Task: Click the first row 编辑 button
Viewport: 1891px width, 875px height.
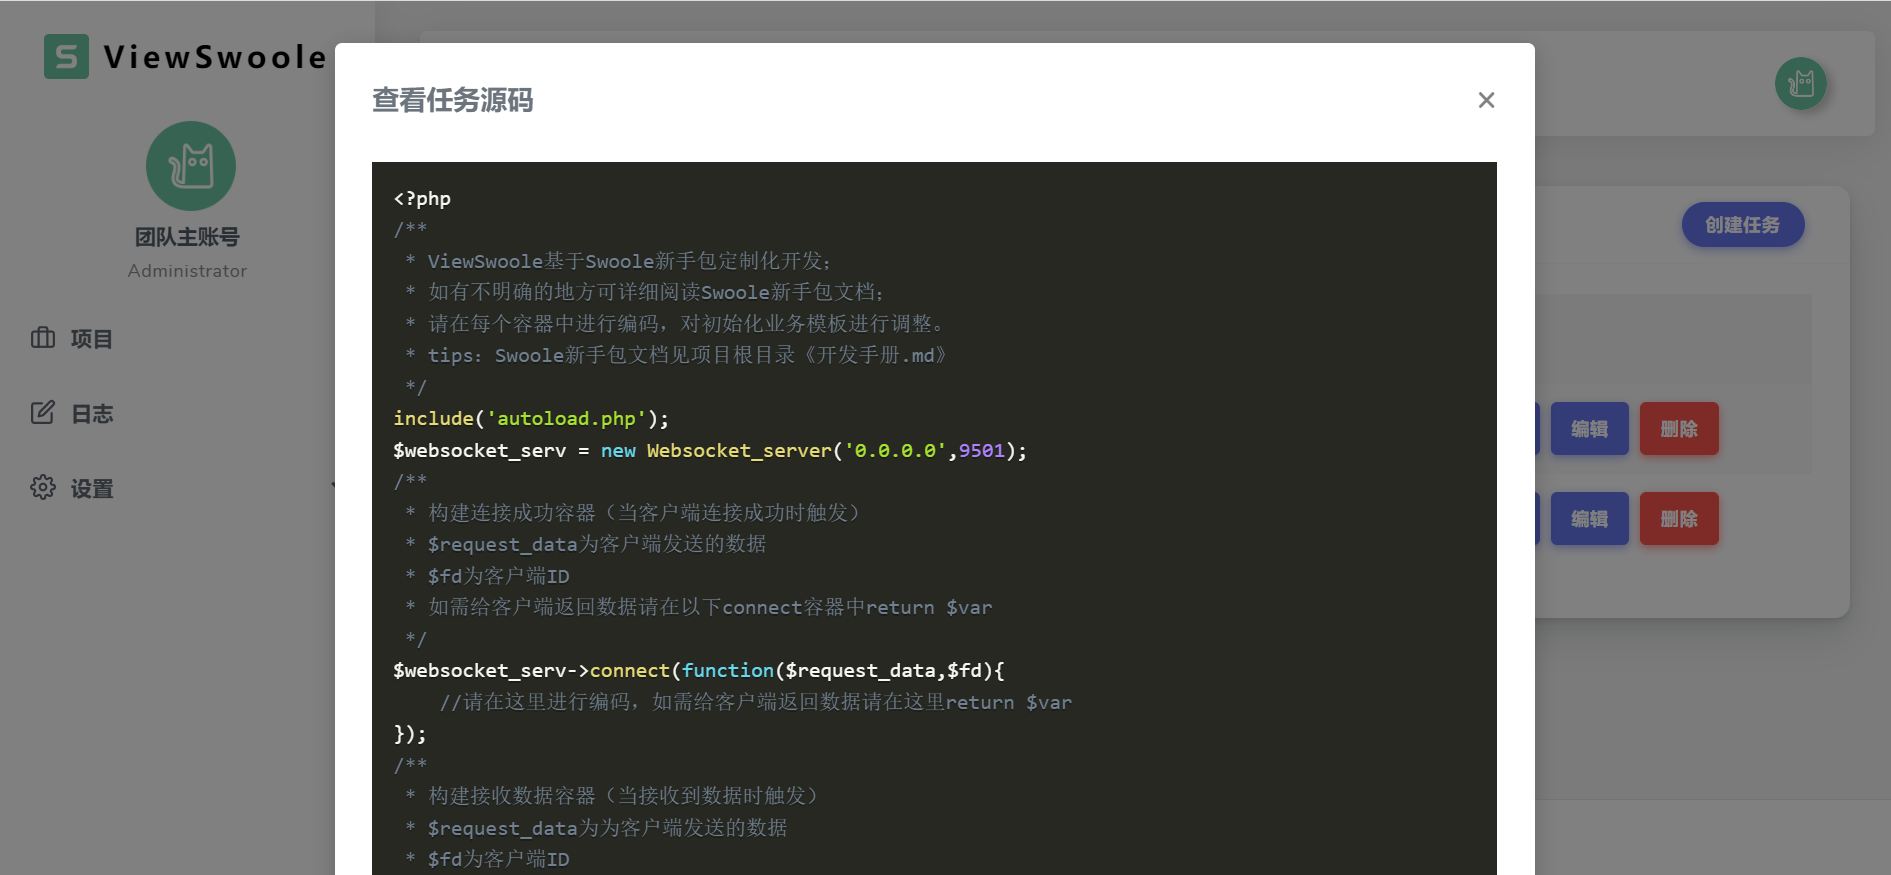Action: coord(1590,429)
